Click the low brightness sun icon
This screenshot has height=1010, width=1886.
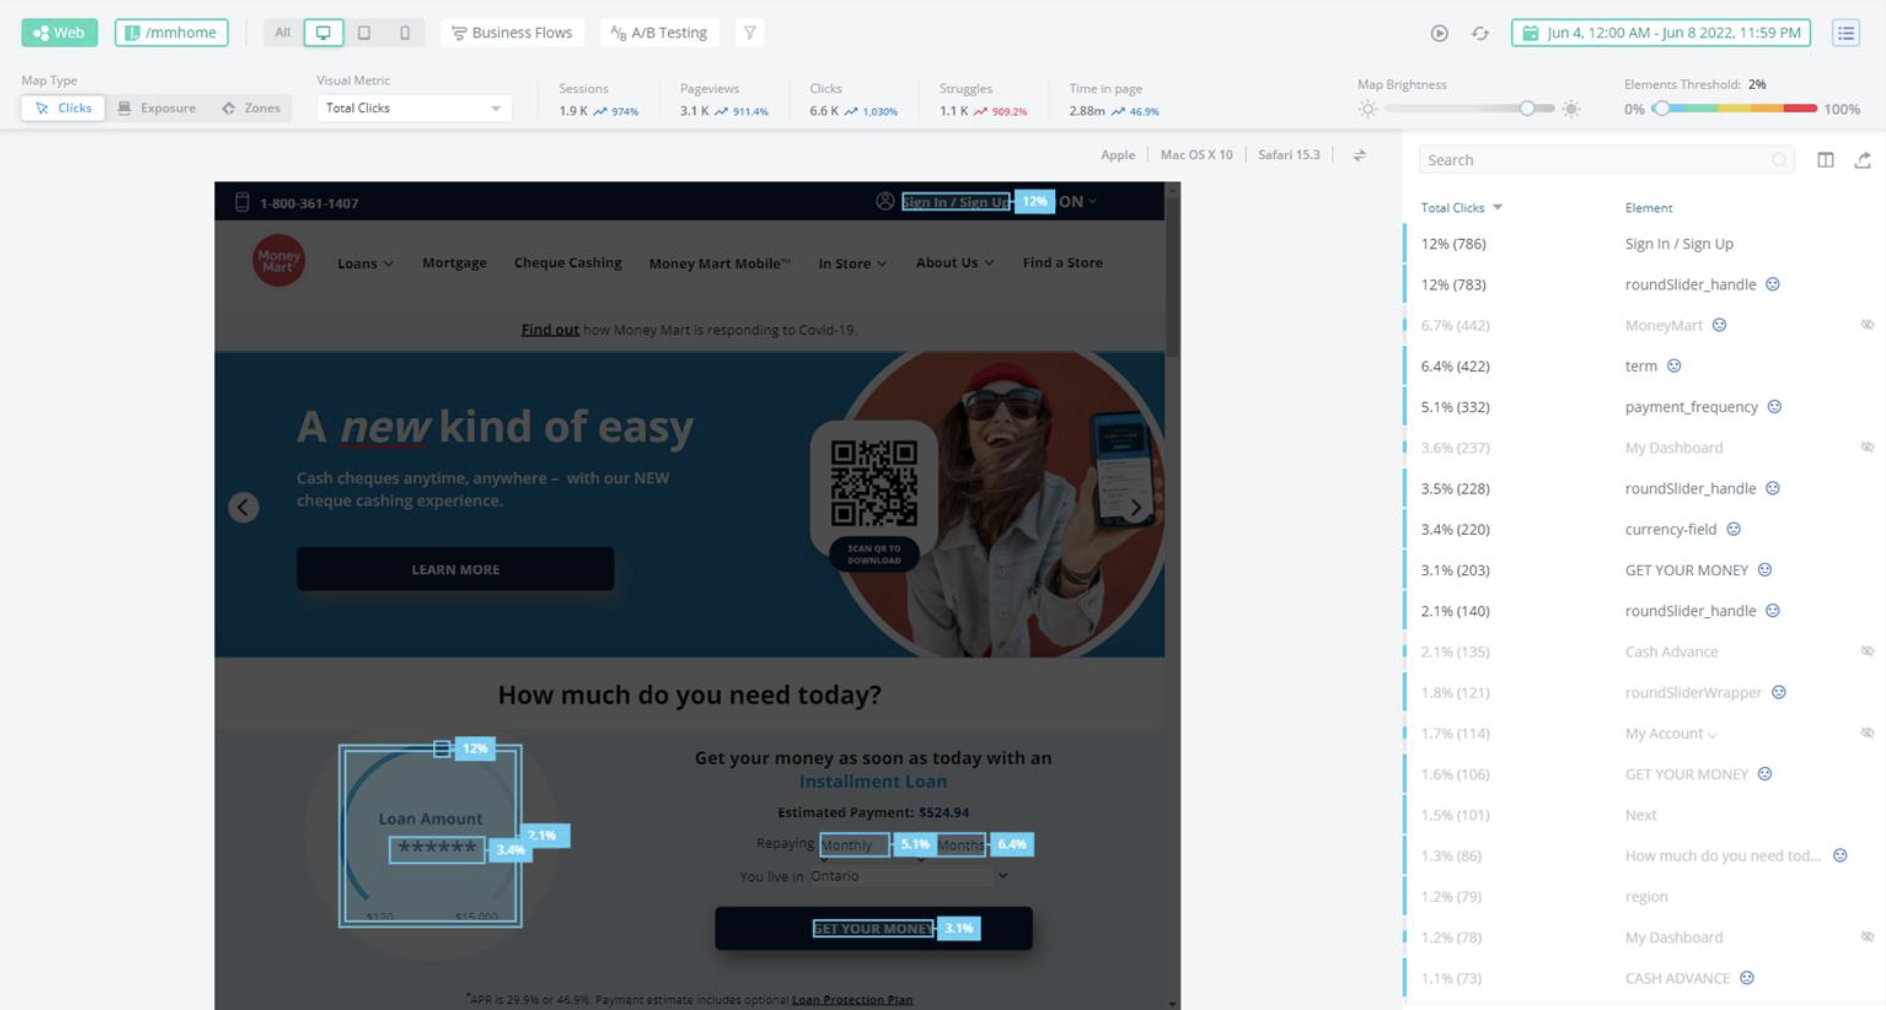coord(1368,109)
